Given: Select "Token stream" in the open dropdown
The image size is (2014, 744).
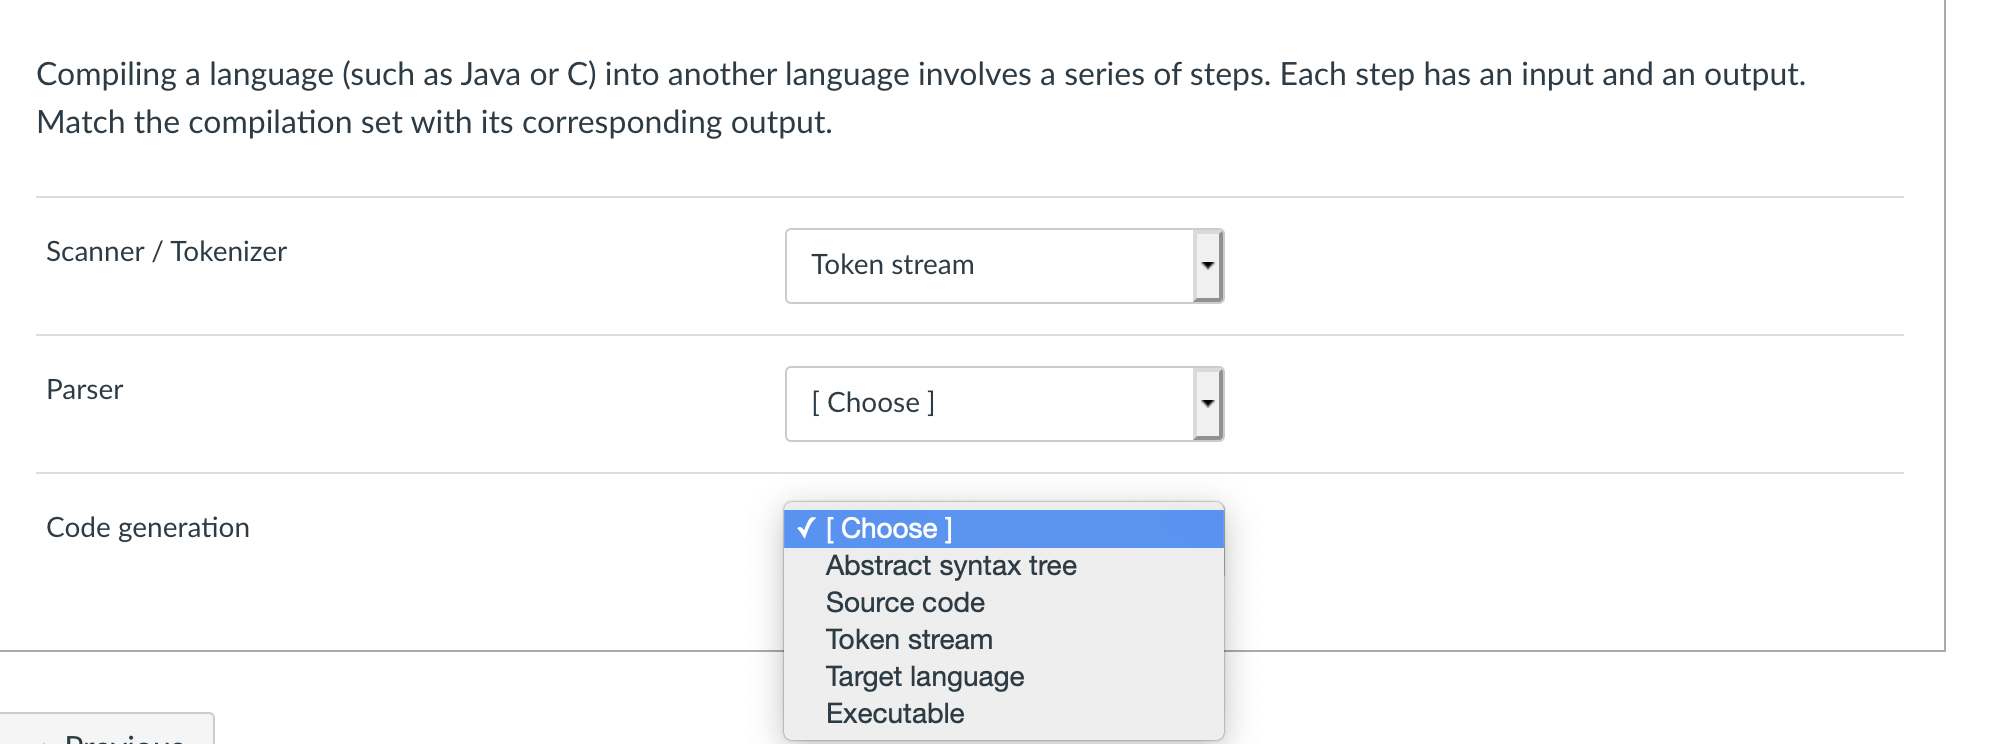Looking at the screenshot, I should 909,639.
